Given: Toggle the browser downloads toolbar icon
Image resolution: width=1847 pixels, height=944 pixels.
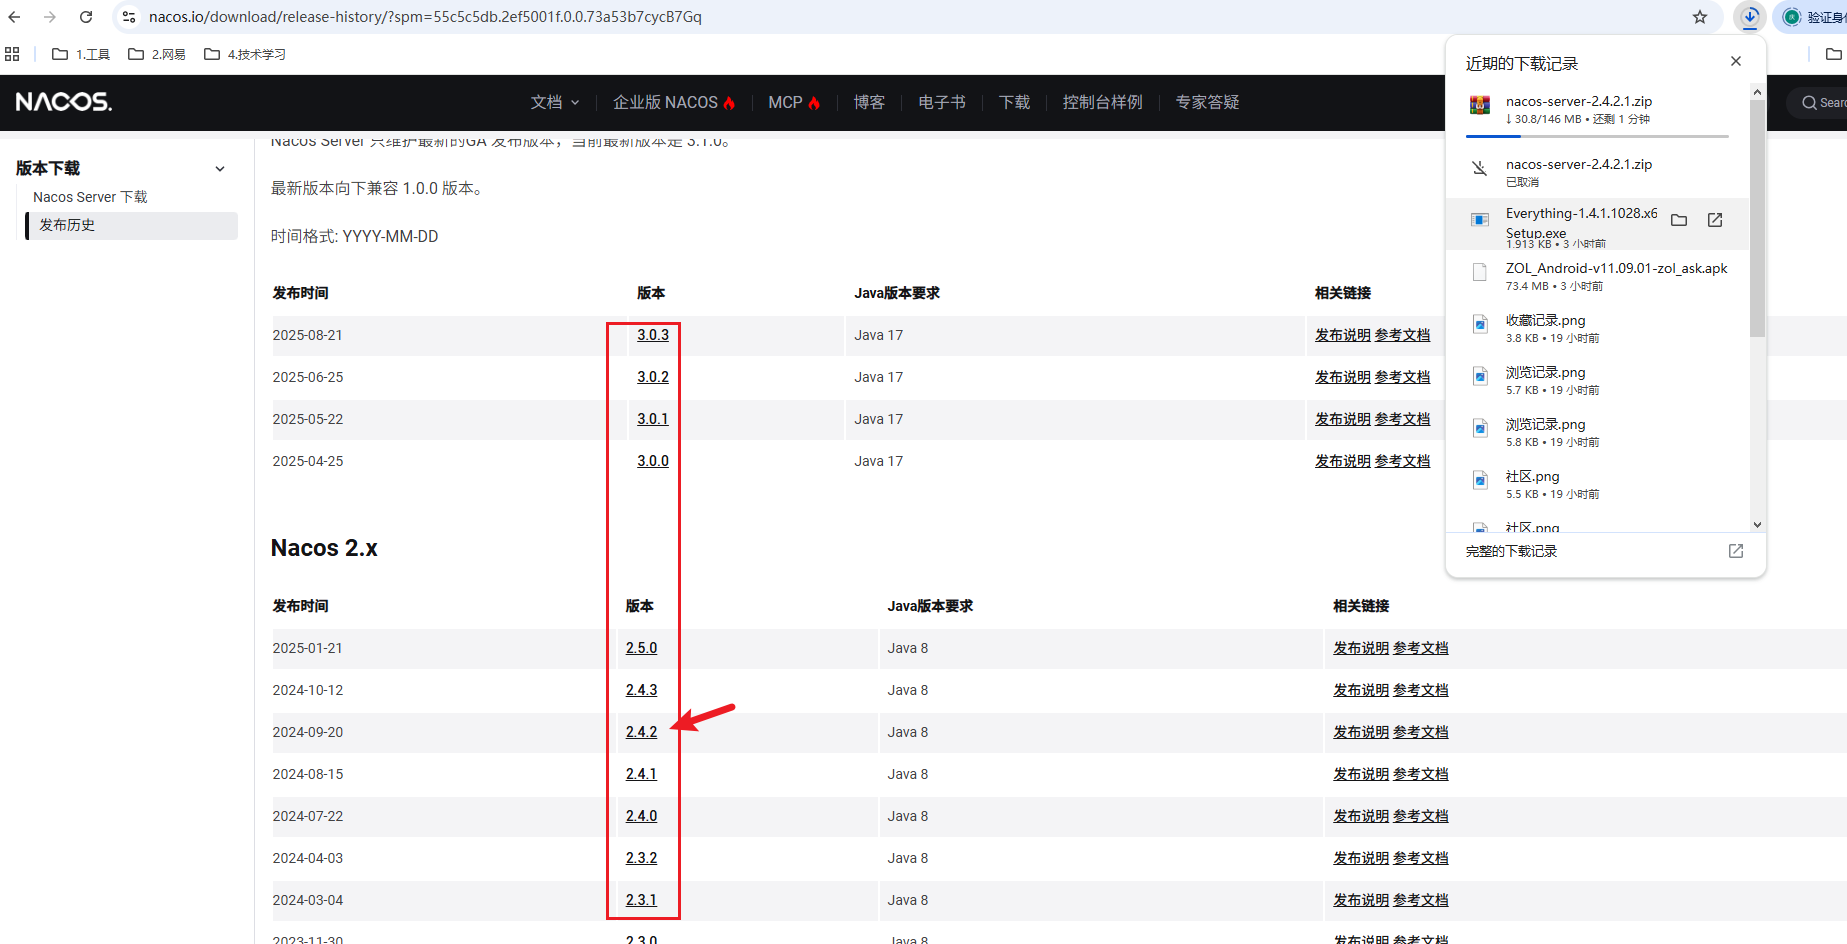Looking at the screenshot, I should pyautogui.click(x=1750, y=17).
